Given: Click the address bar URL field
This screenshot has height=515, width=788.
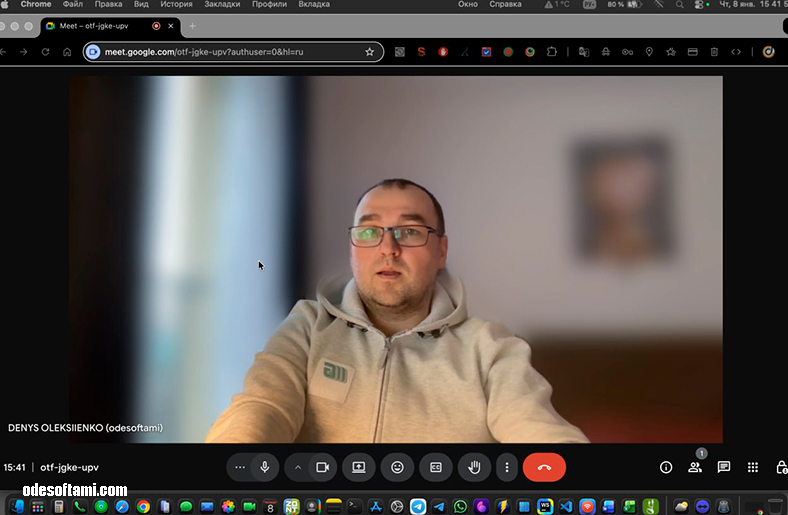Looking at the screenshot, I should tap(230, 52).
